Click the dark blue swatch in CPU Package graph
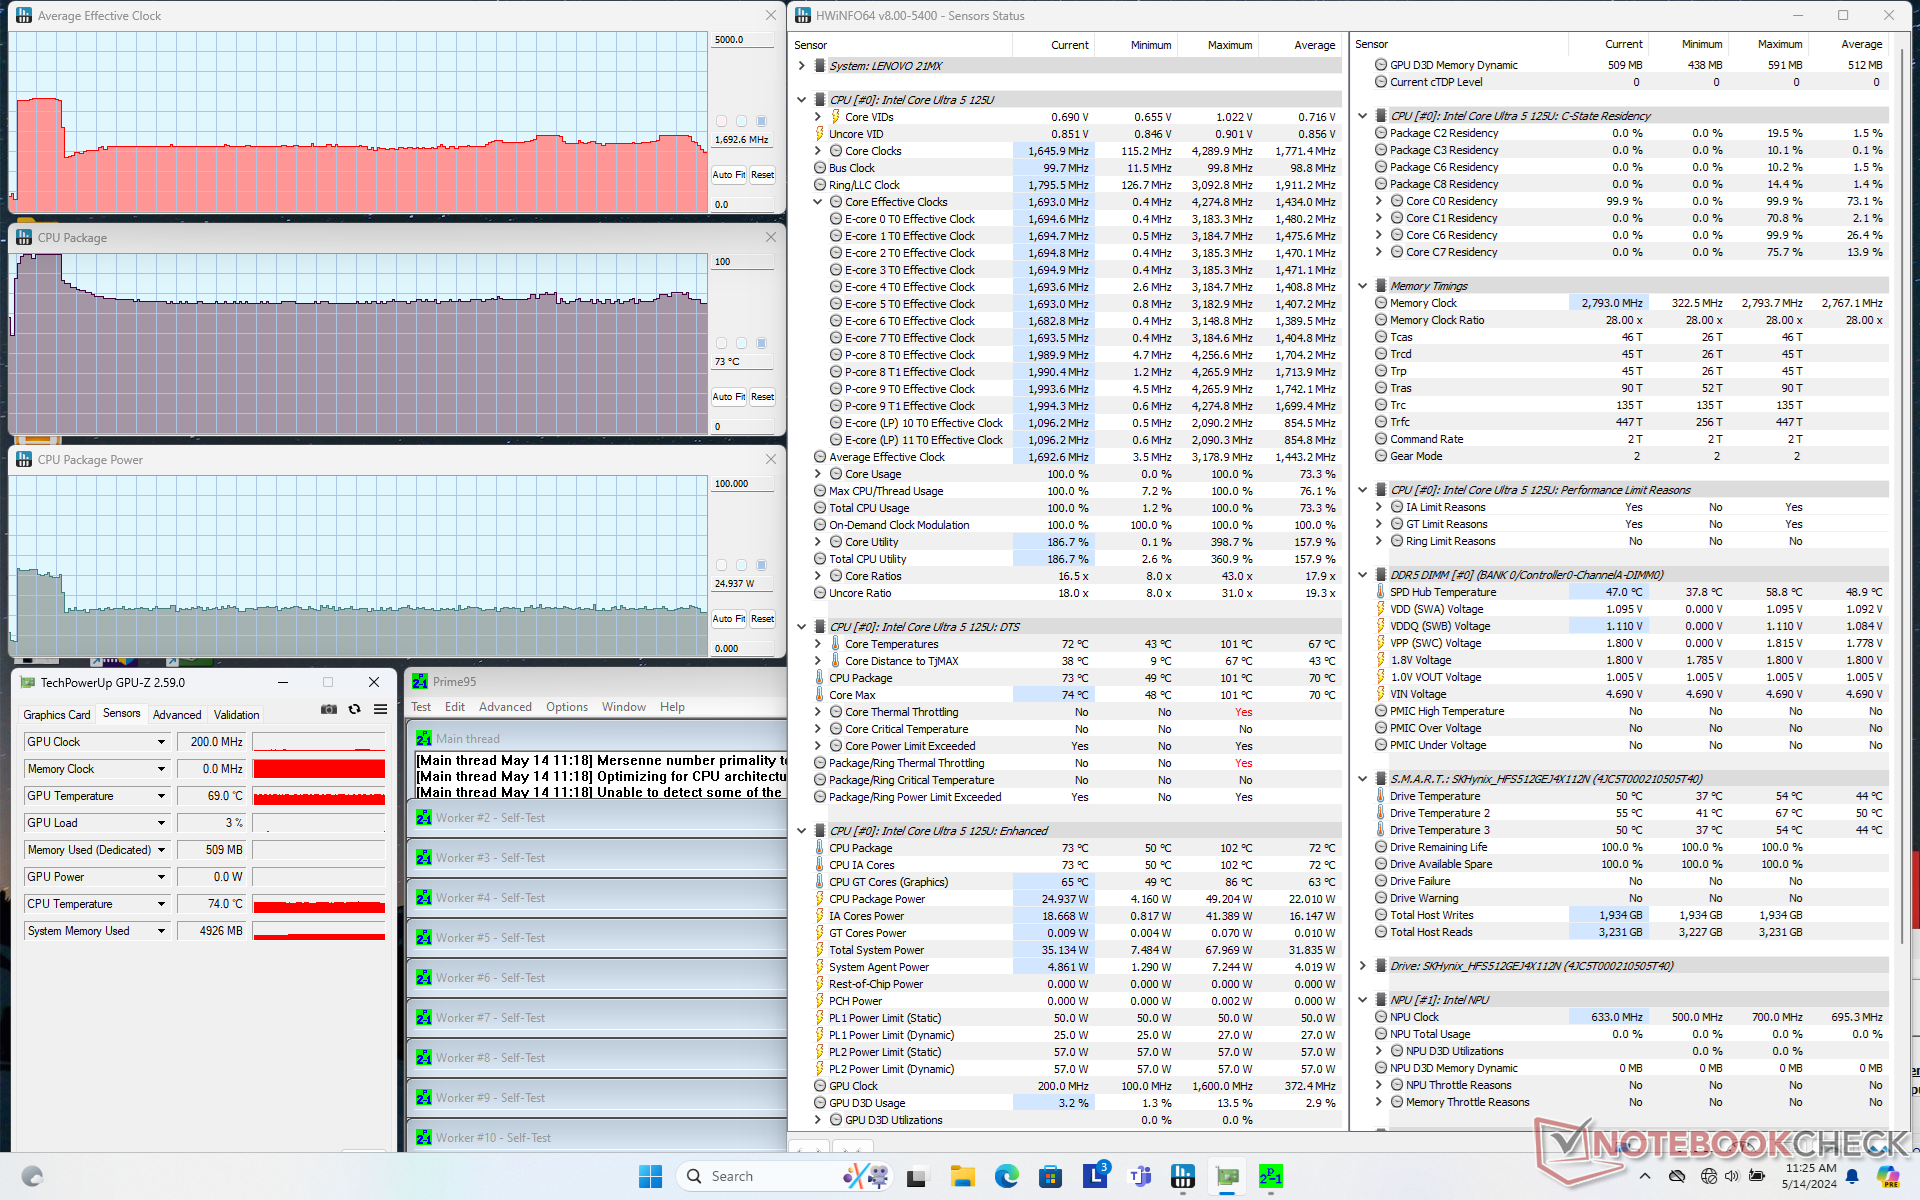The height and width of the screenshot is (1200, 1920). click(x=761, y=343)
